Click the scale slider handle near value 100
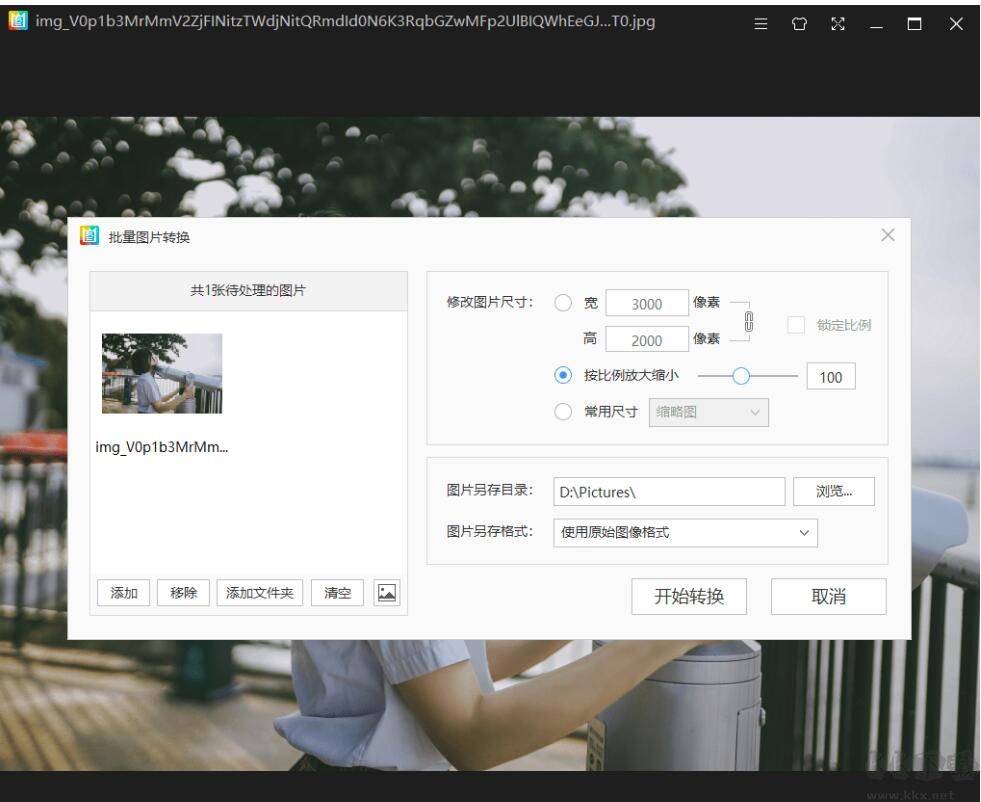Image resolution: width=981 pixels, height=802 pixels. 742,376
